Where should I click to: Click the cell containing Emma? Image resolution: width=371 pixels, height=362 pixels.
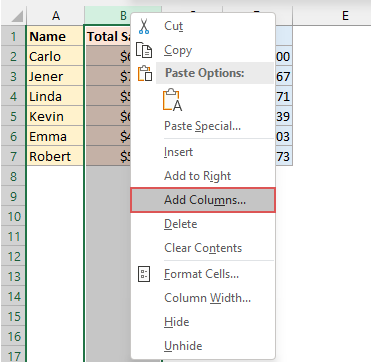point(55,136)
